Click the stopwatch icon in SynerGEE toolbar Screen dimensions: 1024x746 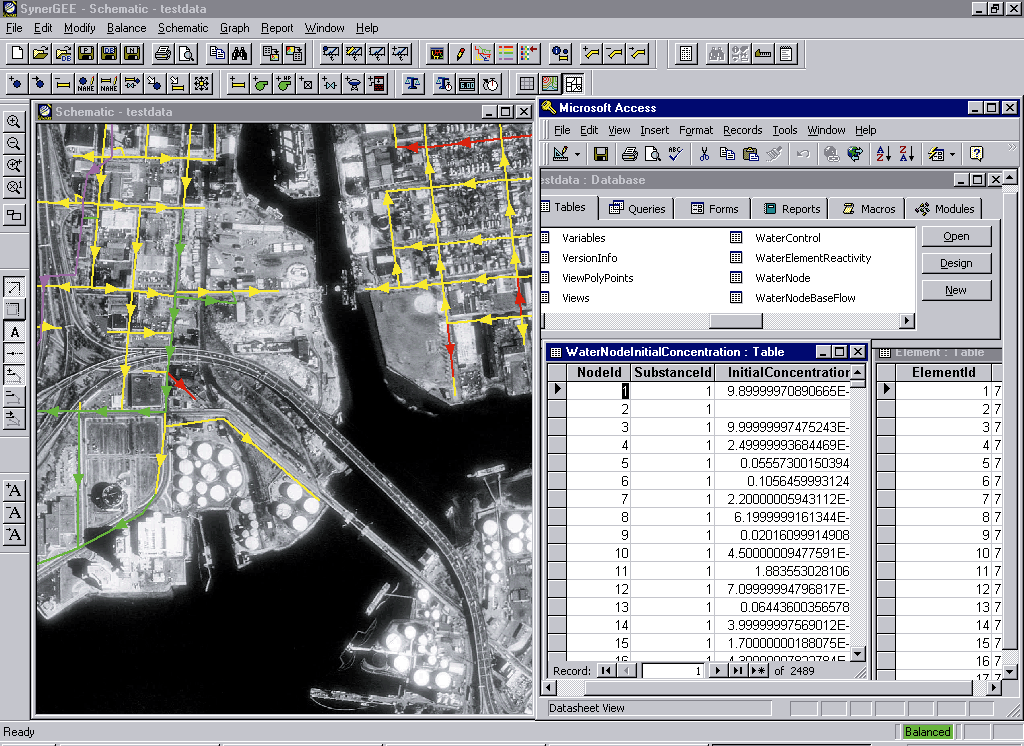[x=490, y=84]
